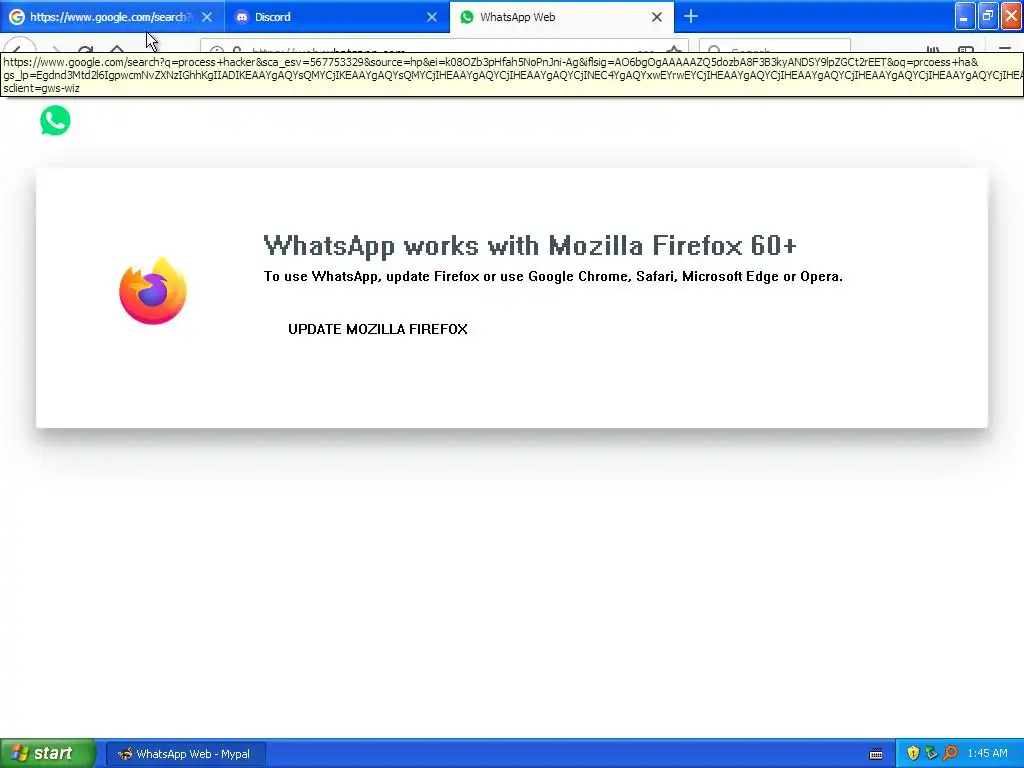Click the 1:45 AM system clock
This screenshot has height=768, width=1024.
(987, 754)
